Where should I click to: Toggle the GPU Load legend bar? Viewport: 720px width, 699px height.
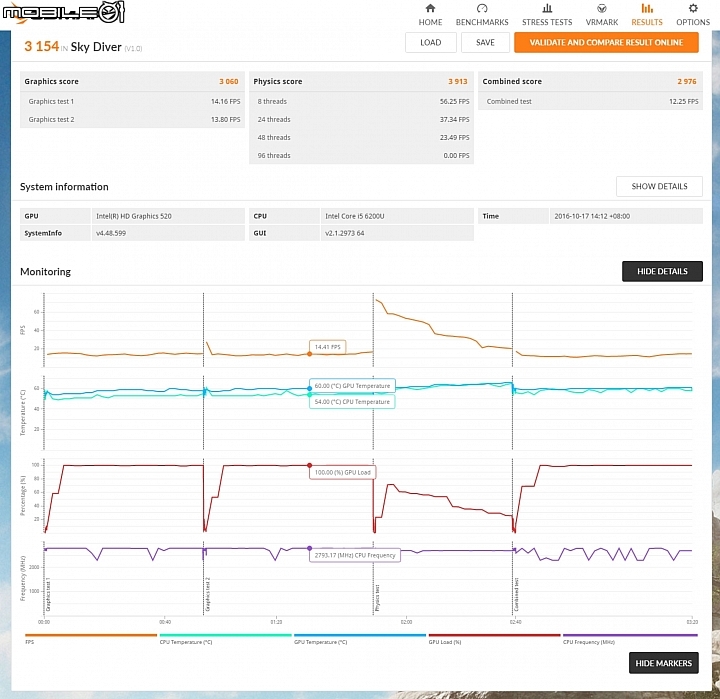pyautogui.click(x=495, y=635)
